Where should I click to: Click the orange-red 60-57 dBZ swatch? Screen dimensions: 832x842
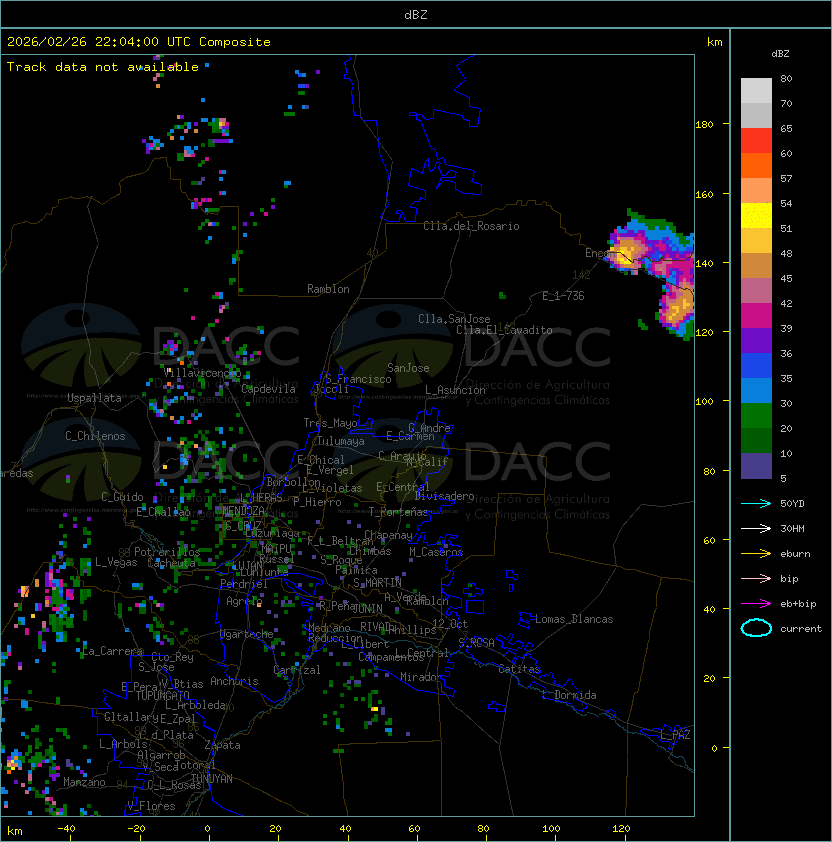pyautogui.click(x=756, y=165)
